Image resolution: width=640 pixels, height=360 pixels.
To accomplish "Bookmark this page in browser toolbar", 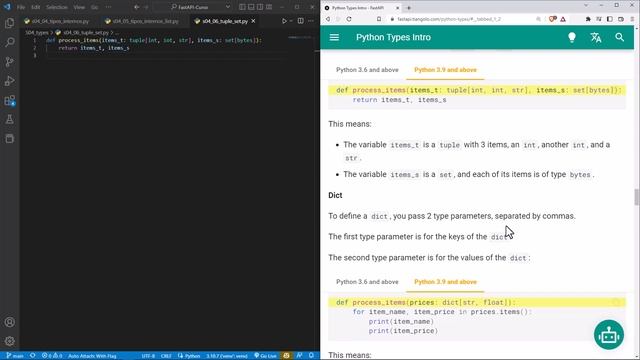I will click(379, 19).
